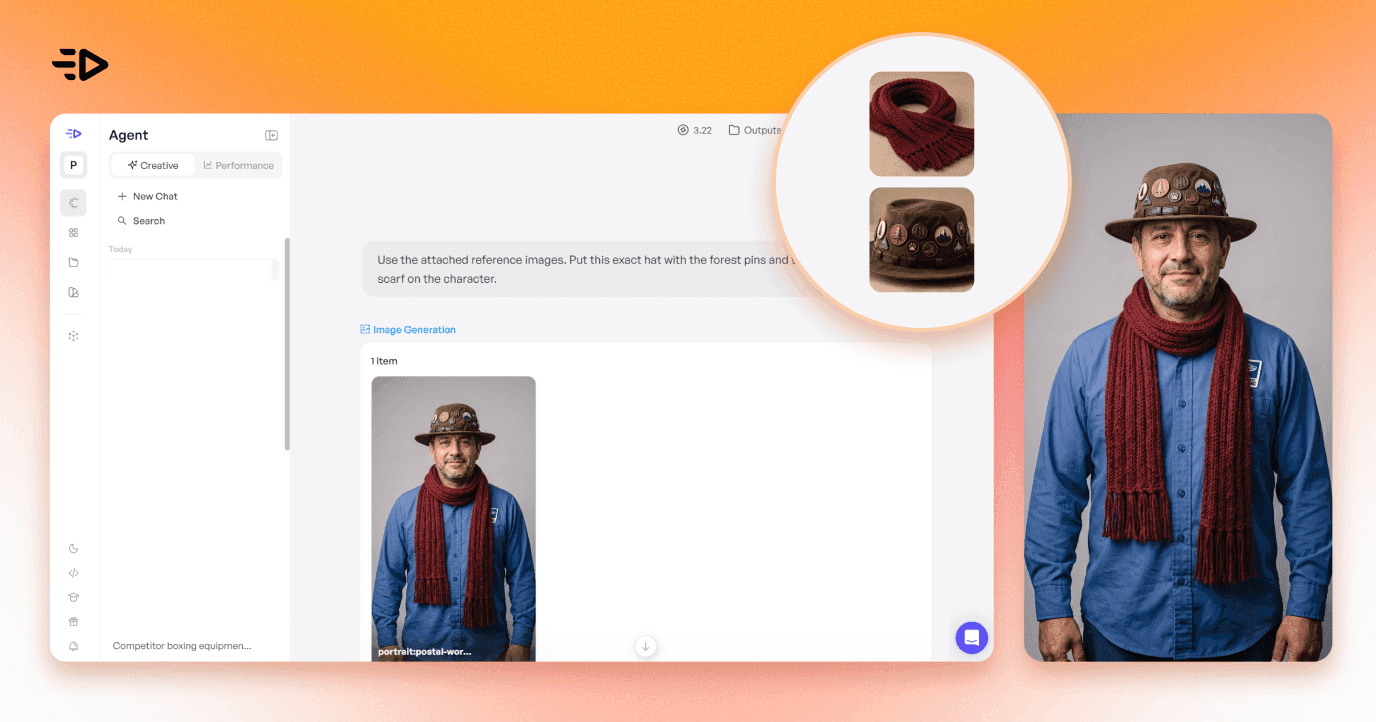Open the file icon in the sidebar
Viewport: 1376px width, 722px height.
pos(73,262)
